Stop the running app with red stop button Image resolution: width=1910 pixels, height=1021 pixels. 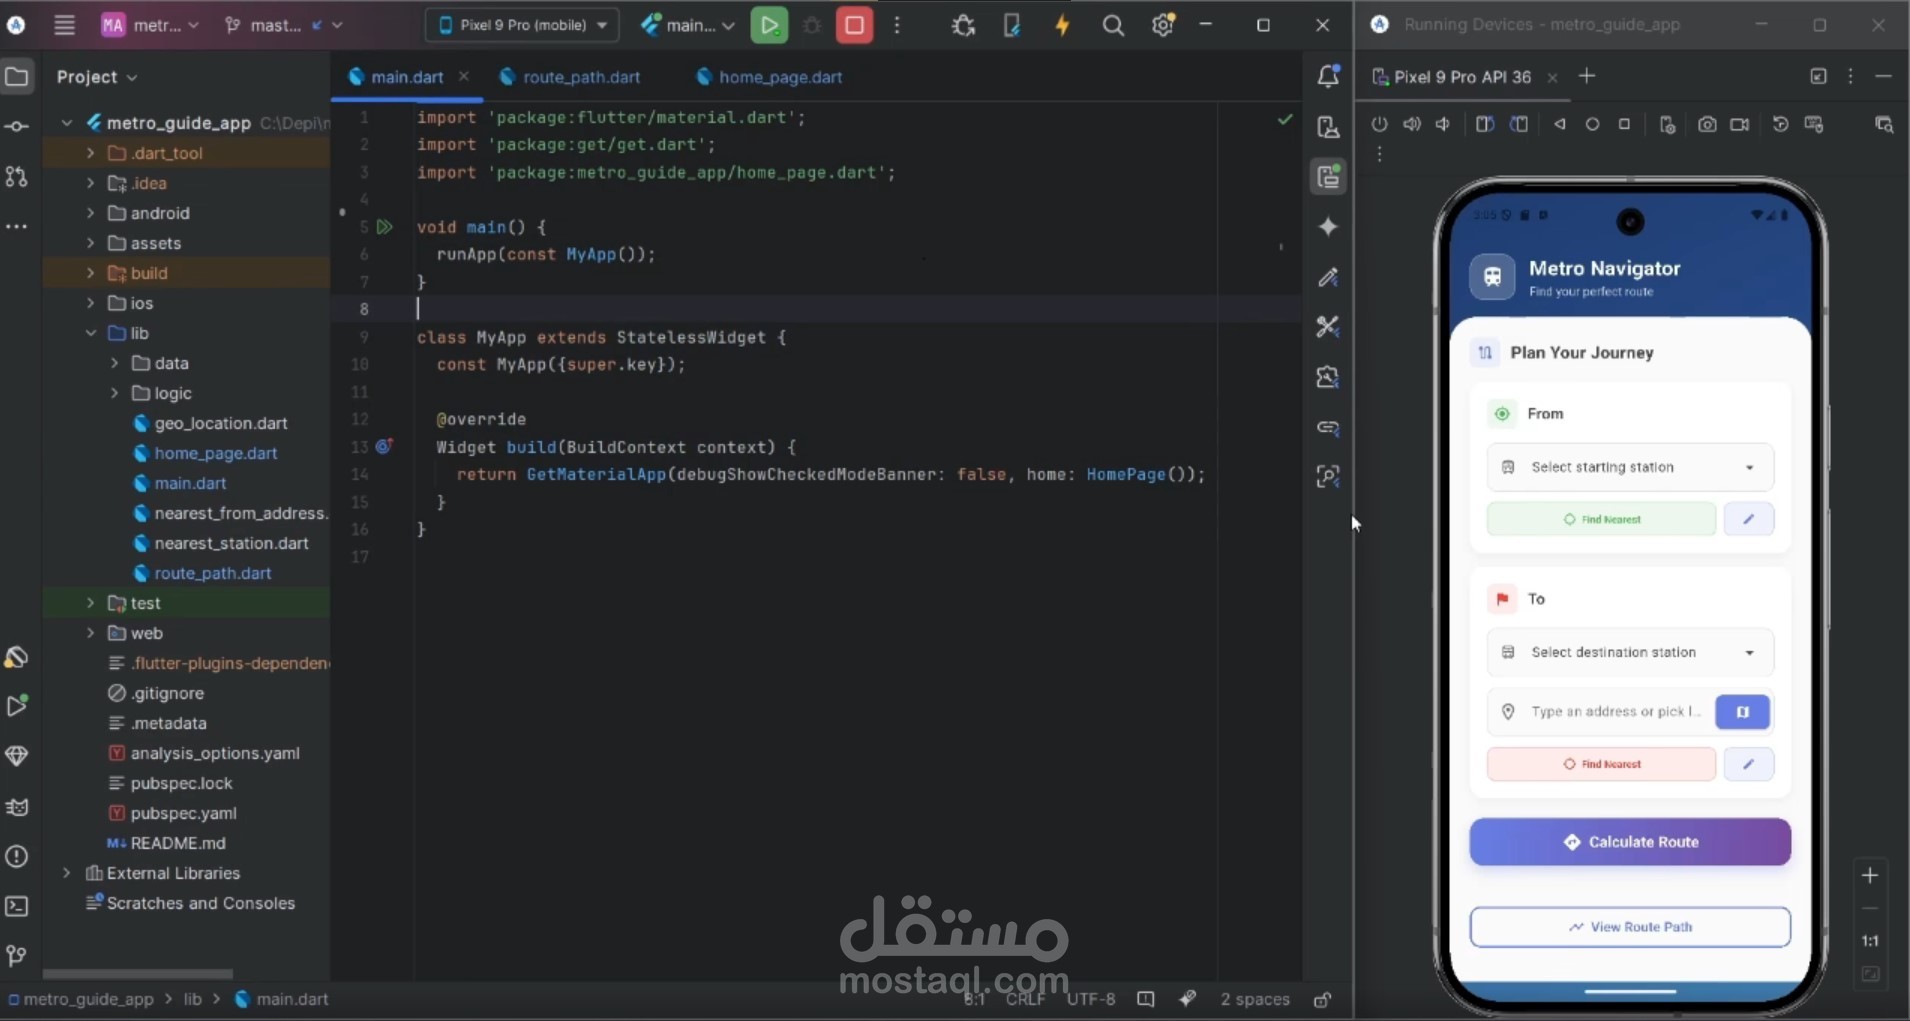(854, 25)
